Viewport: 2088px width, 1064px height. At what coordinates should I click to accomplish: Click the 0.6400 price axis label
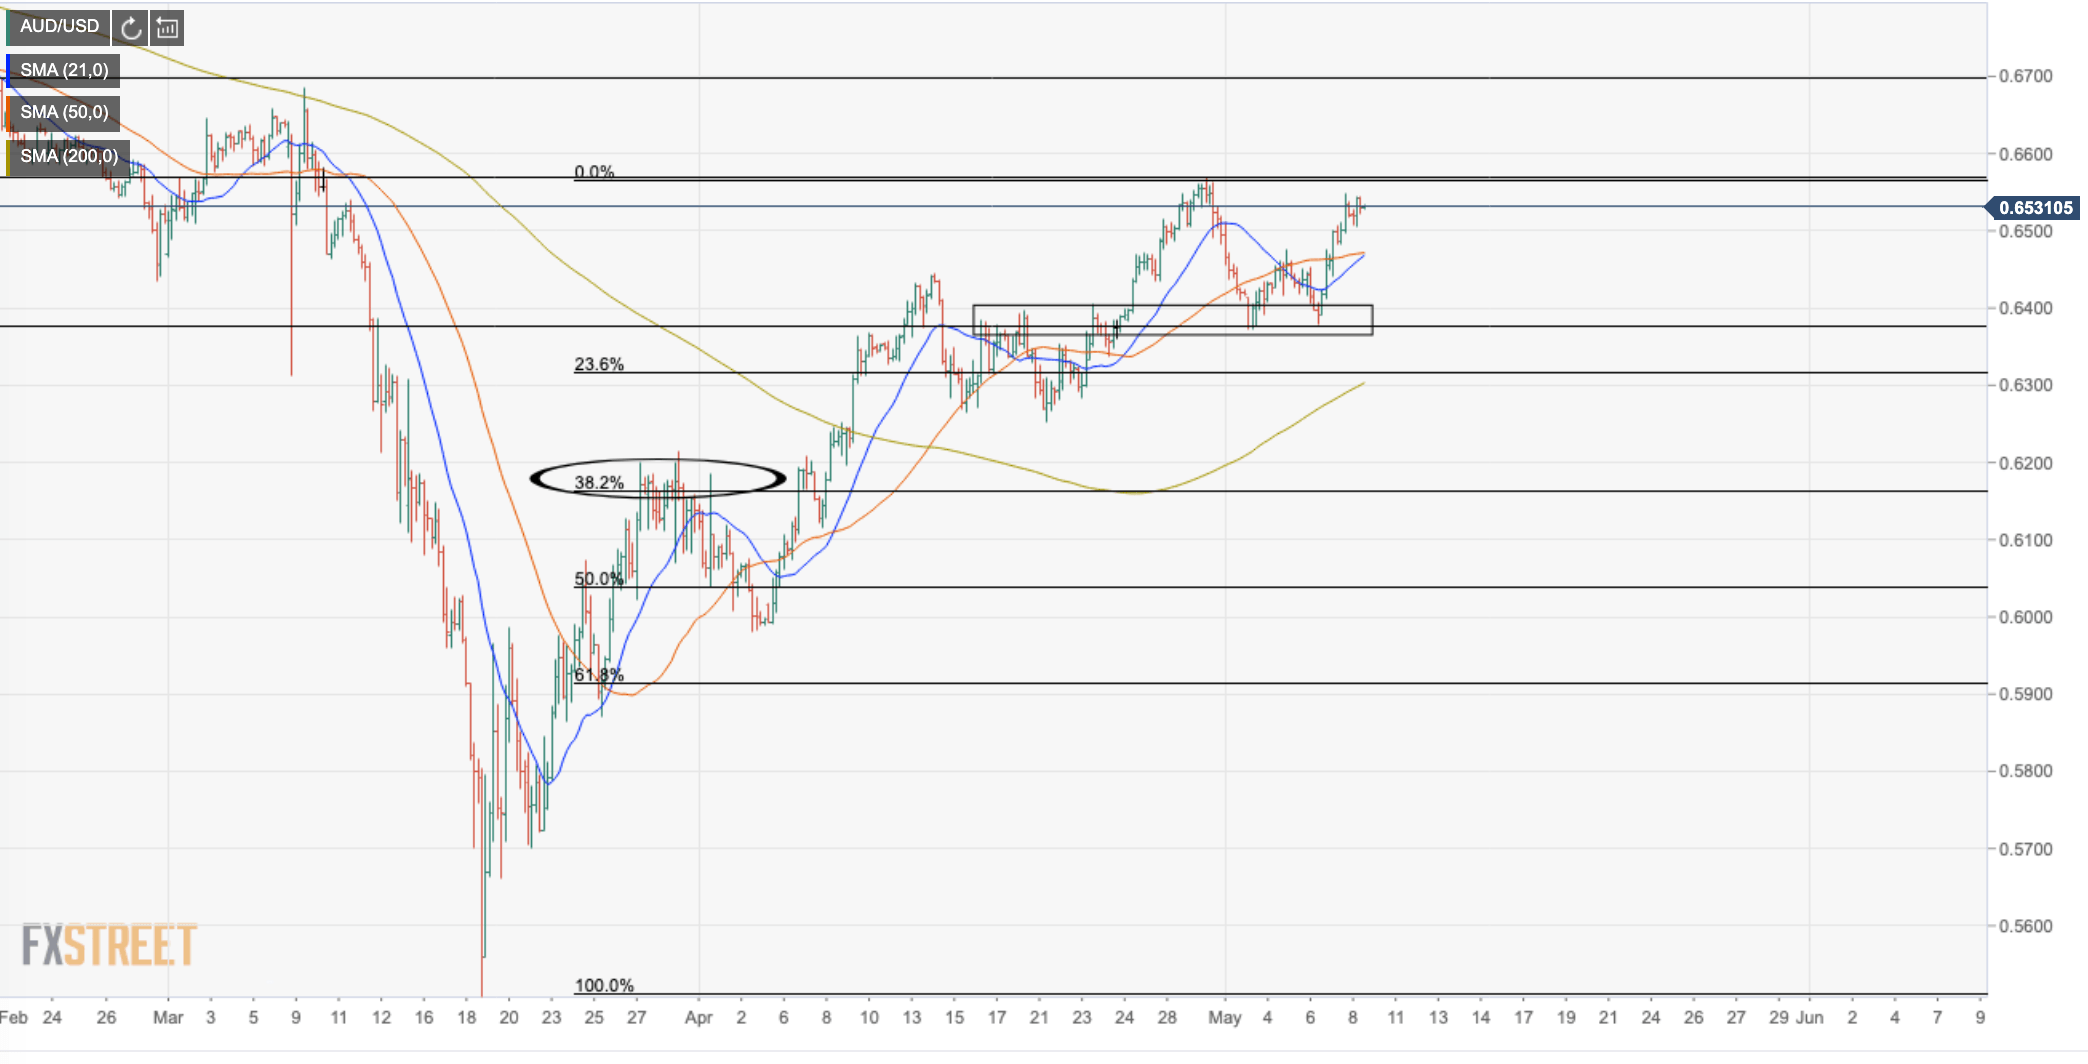coord(2026,308)
